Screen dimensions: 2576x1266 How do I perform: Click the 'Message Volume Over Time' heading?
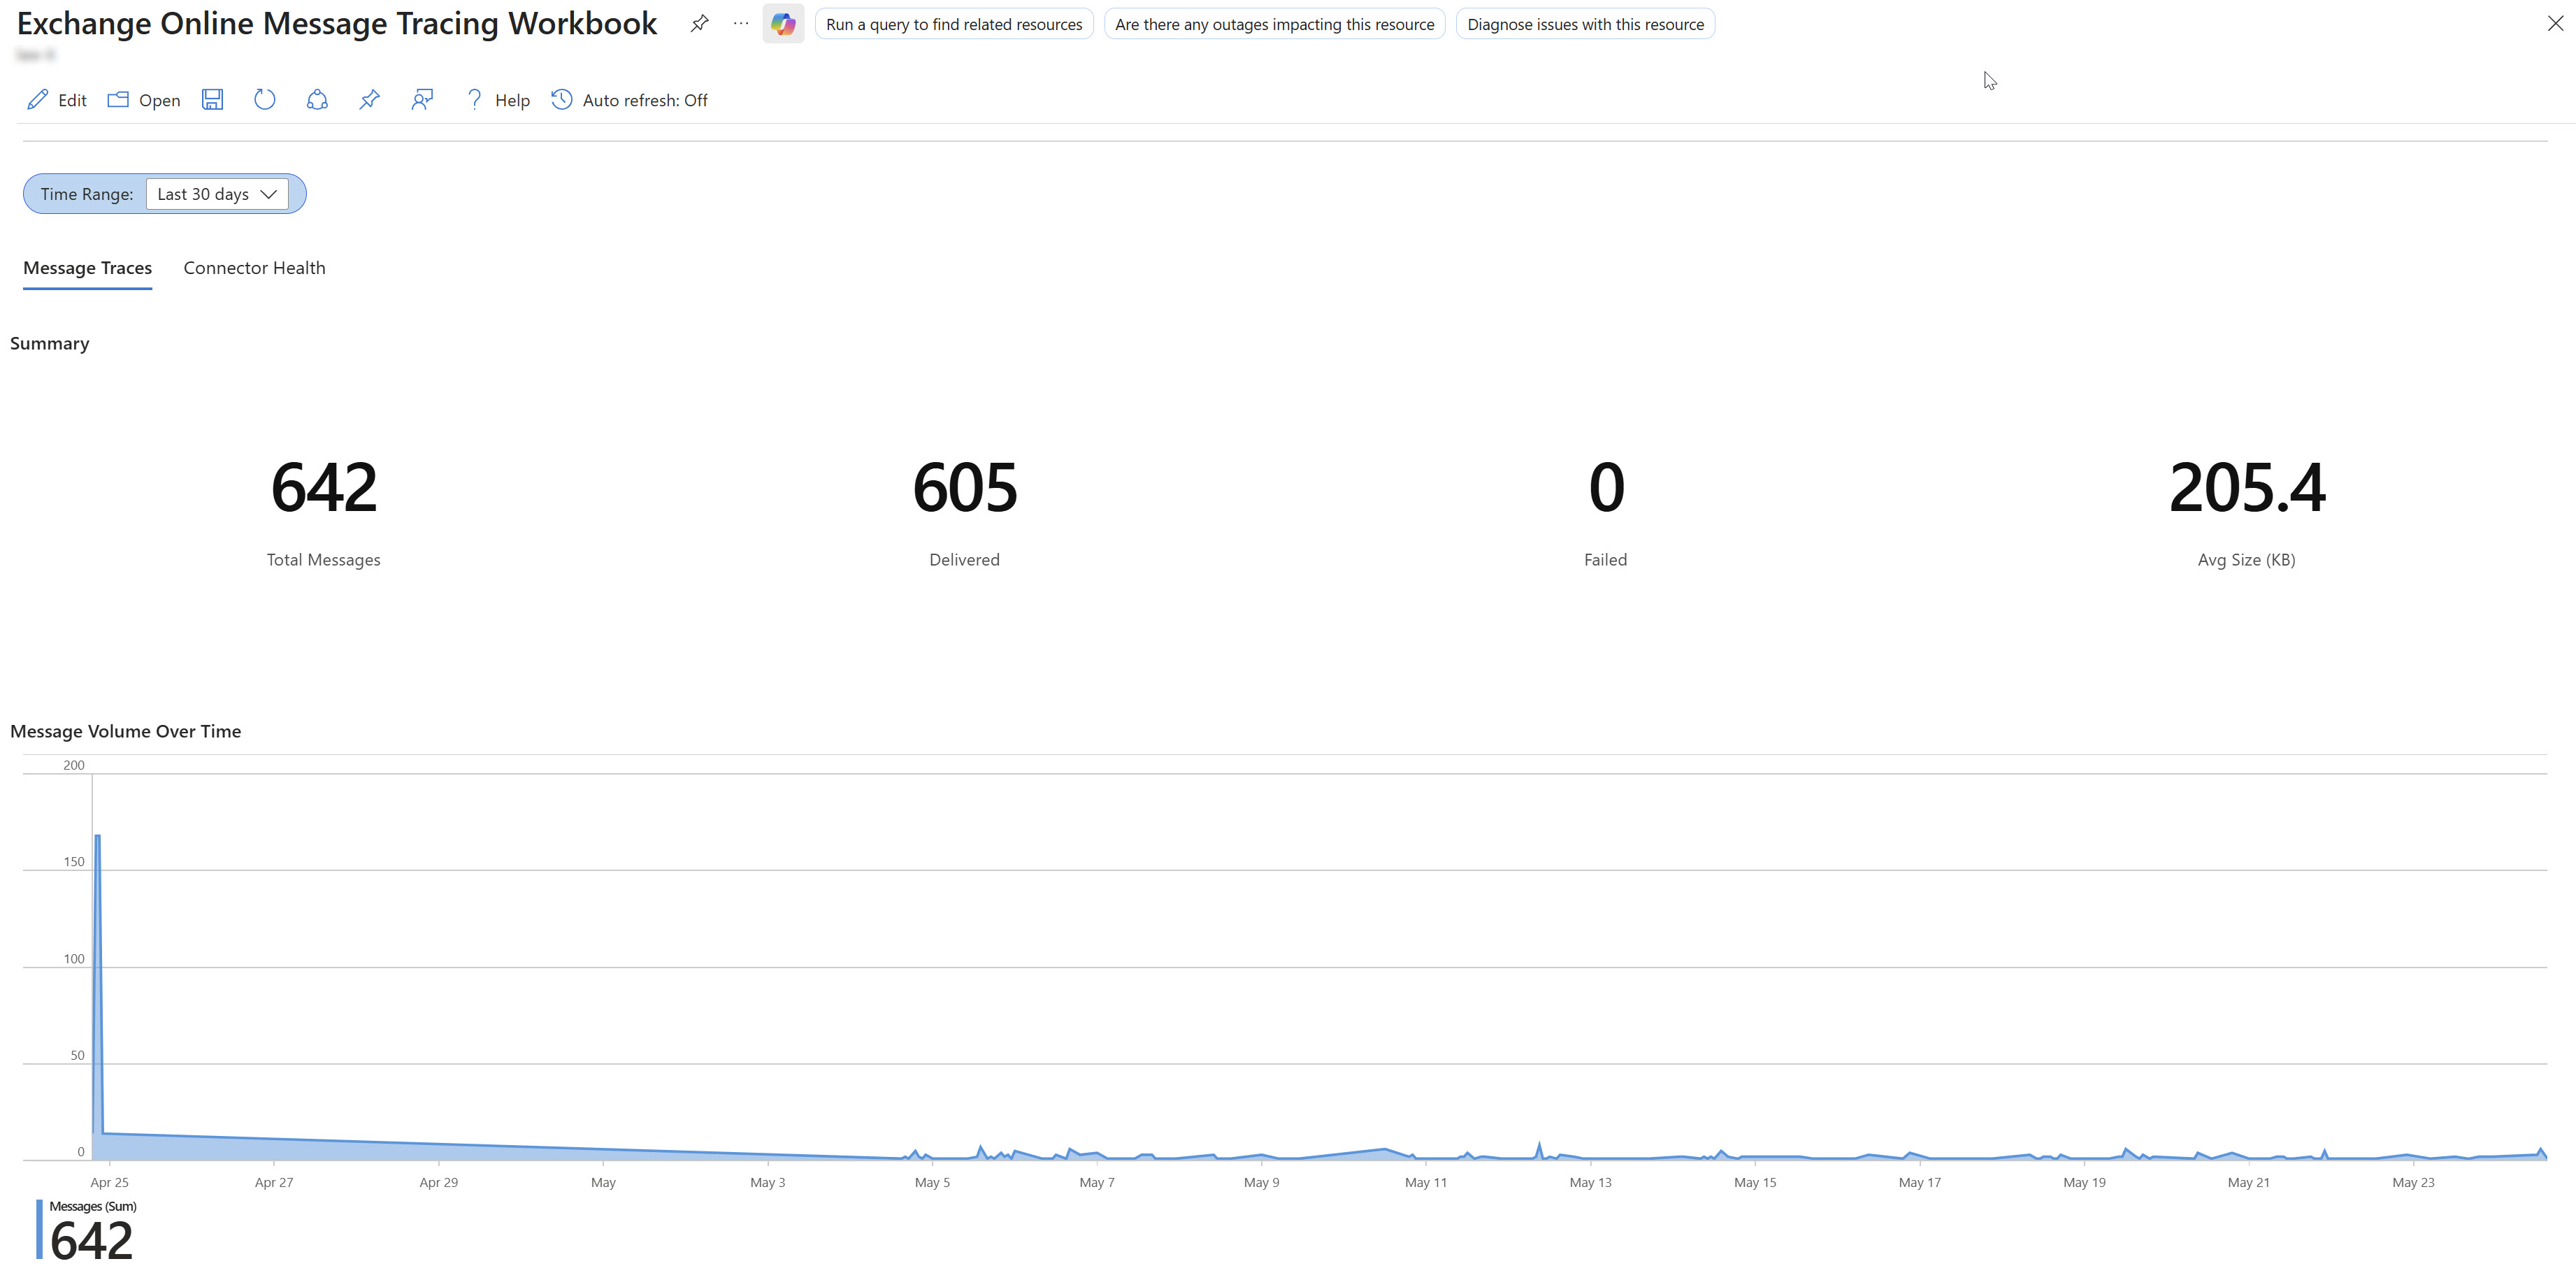point(126,732)
